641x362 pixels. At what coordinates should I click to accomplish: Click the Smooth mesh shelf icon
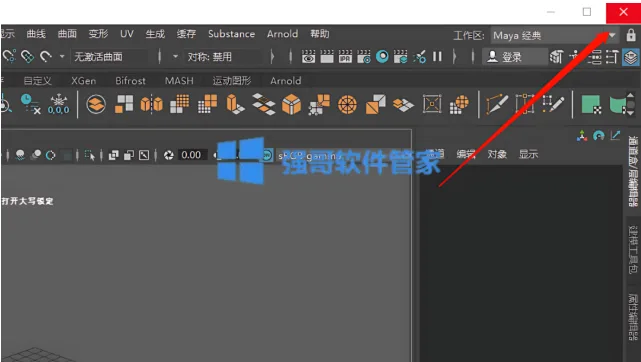(x=180, y=104)
